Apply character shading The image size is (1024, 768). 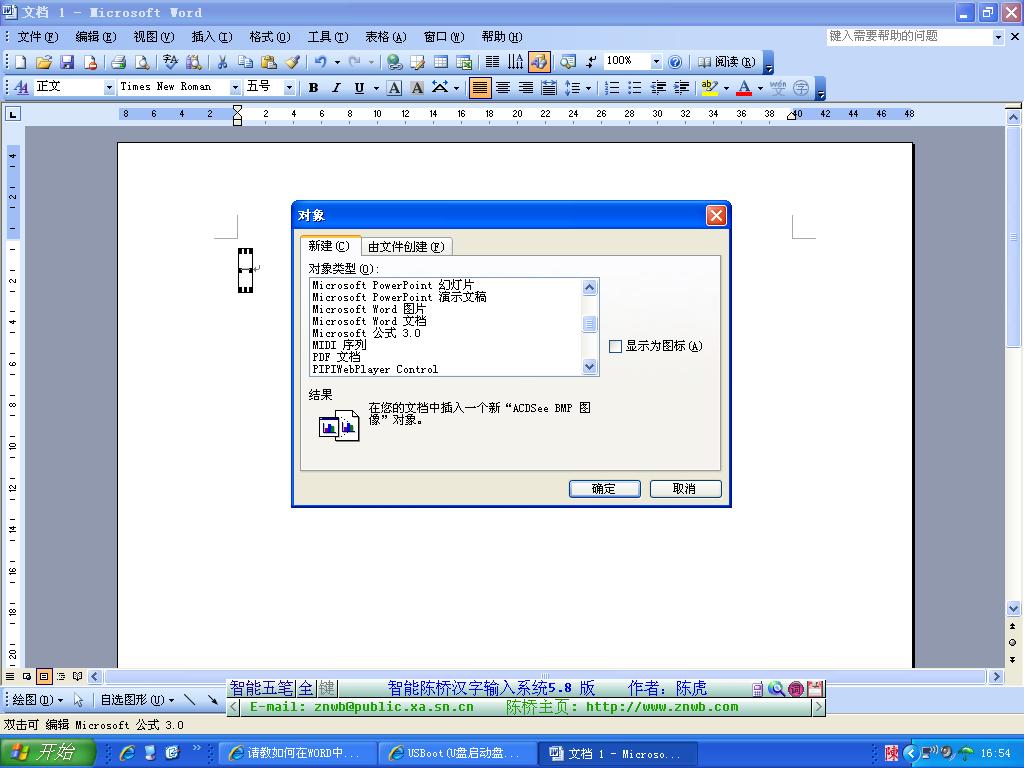417,88
